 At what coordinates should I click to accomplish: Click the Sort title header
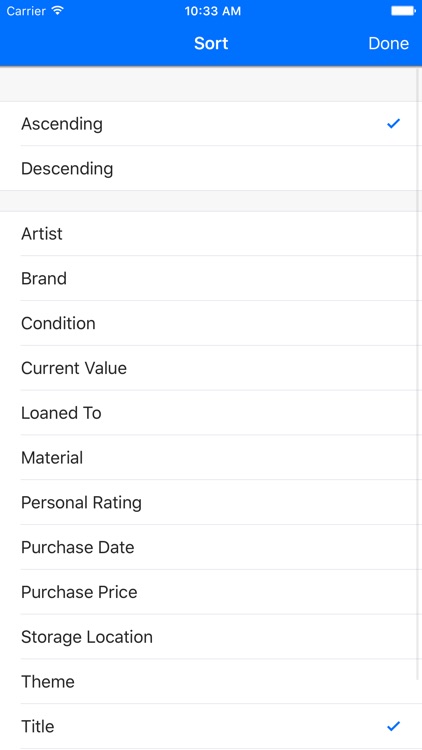[x=211, y=44]
